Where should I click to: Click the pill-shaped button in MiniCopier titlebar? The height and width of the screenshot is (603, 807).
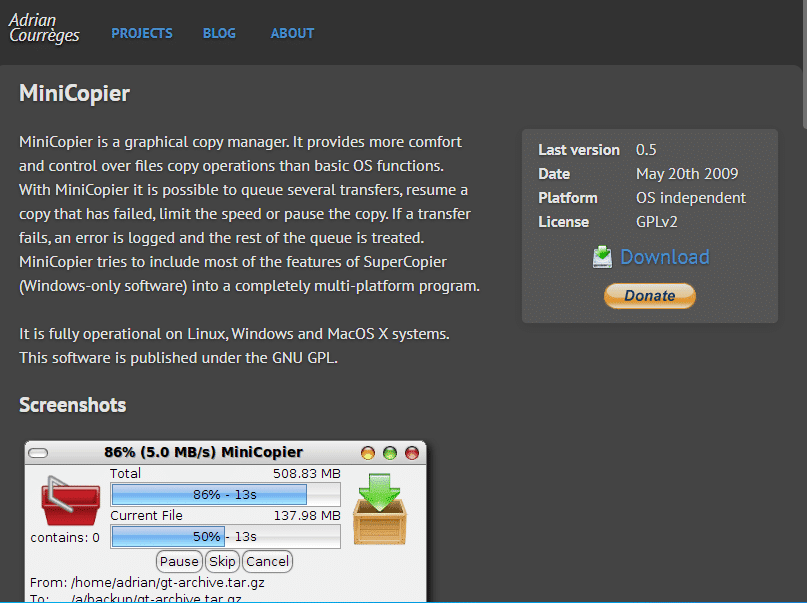[38, 453]
